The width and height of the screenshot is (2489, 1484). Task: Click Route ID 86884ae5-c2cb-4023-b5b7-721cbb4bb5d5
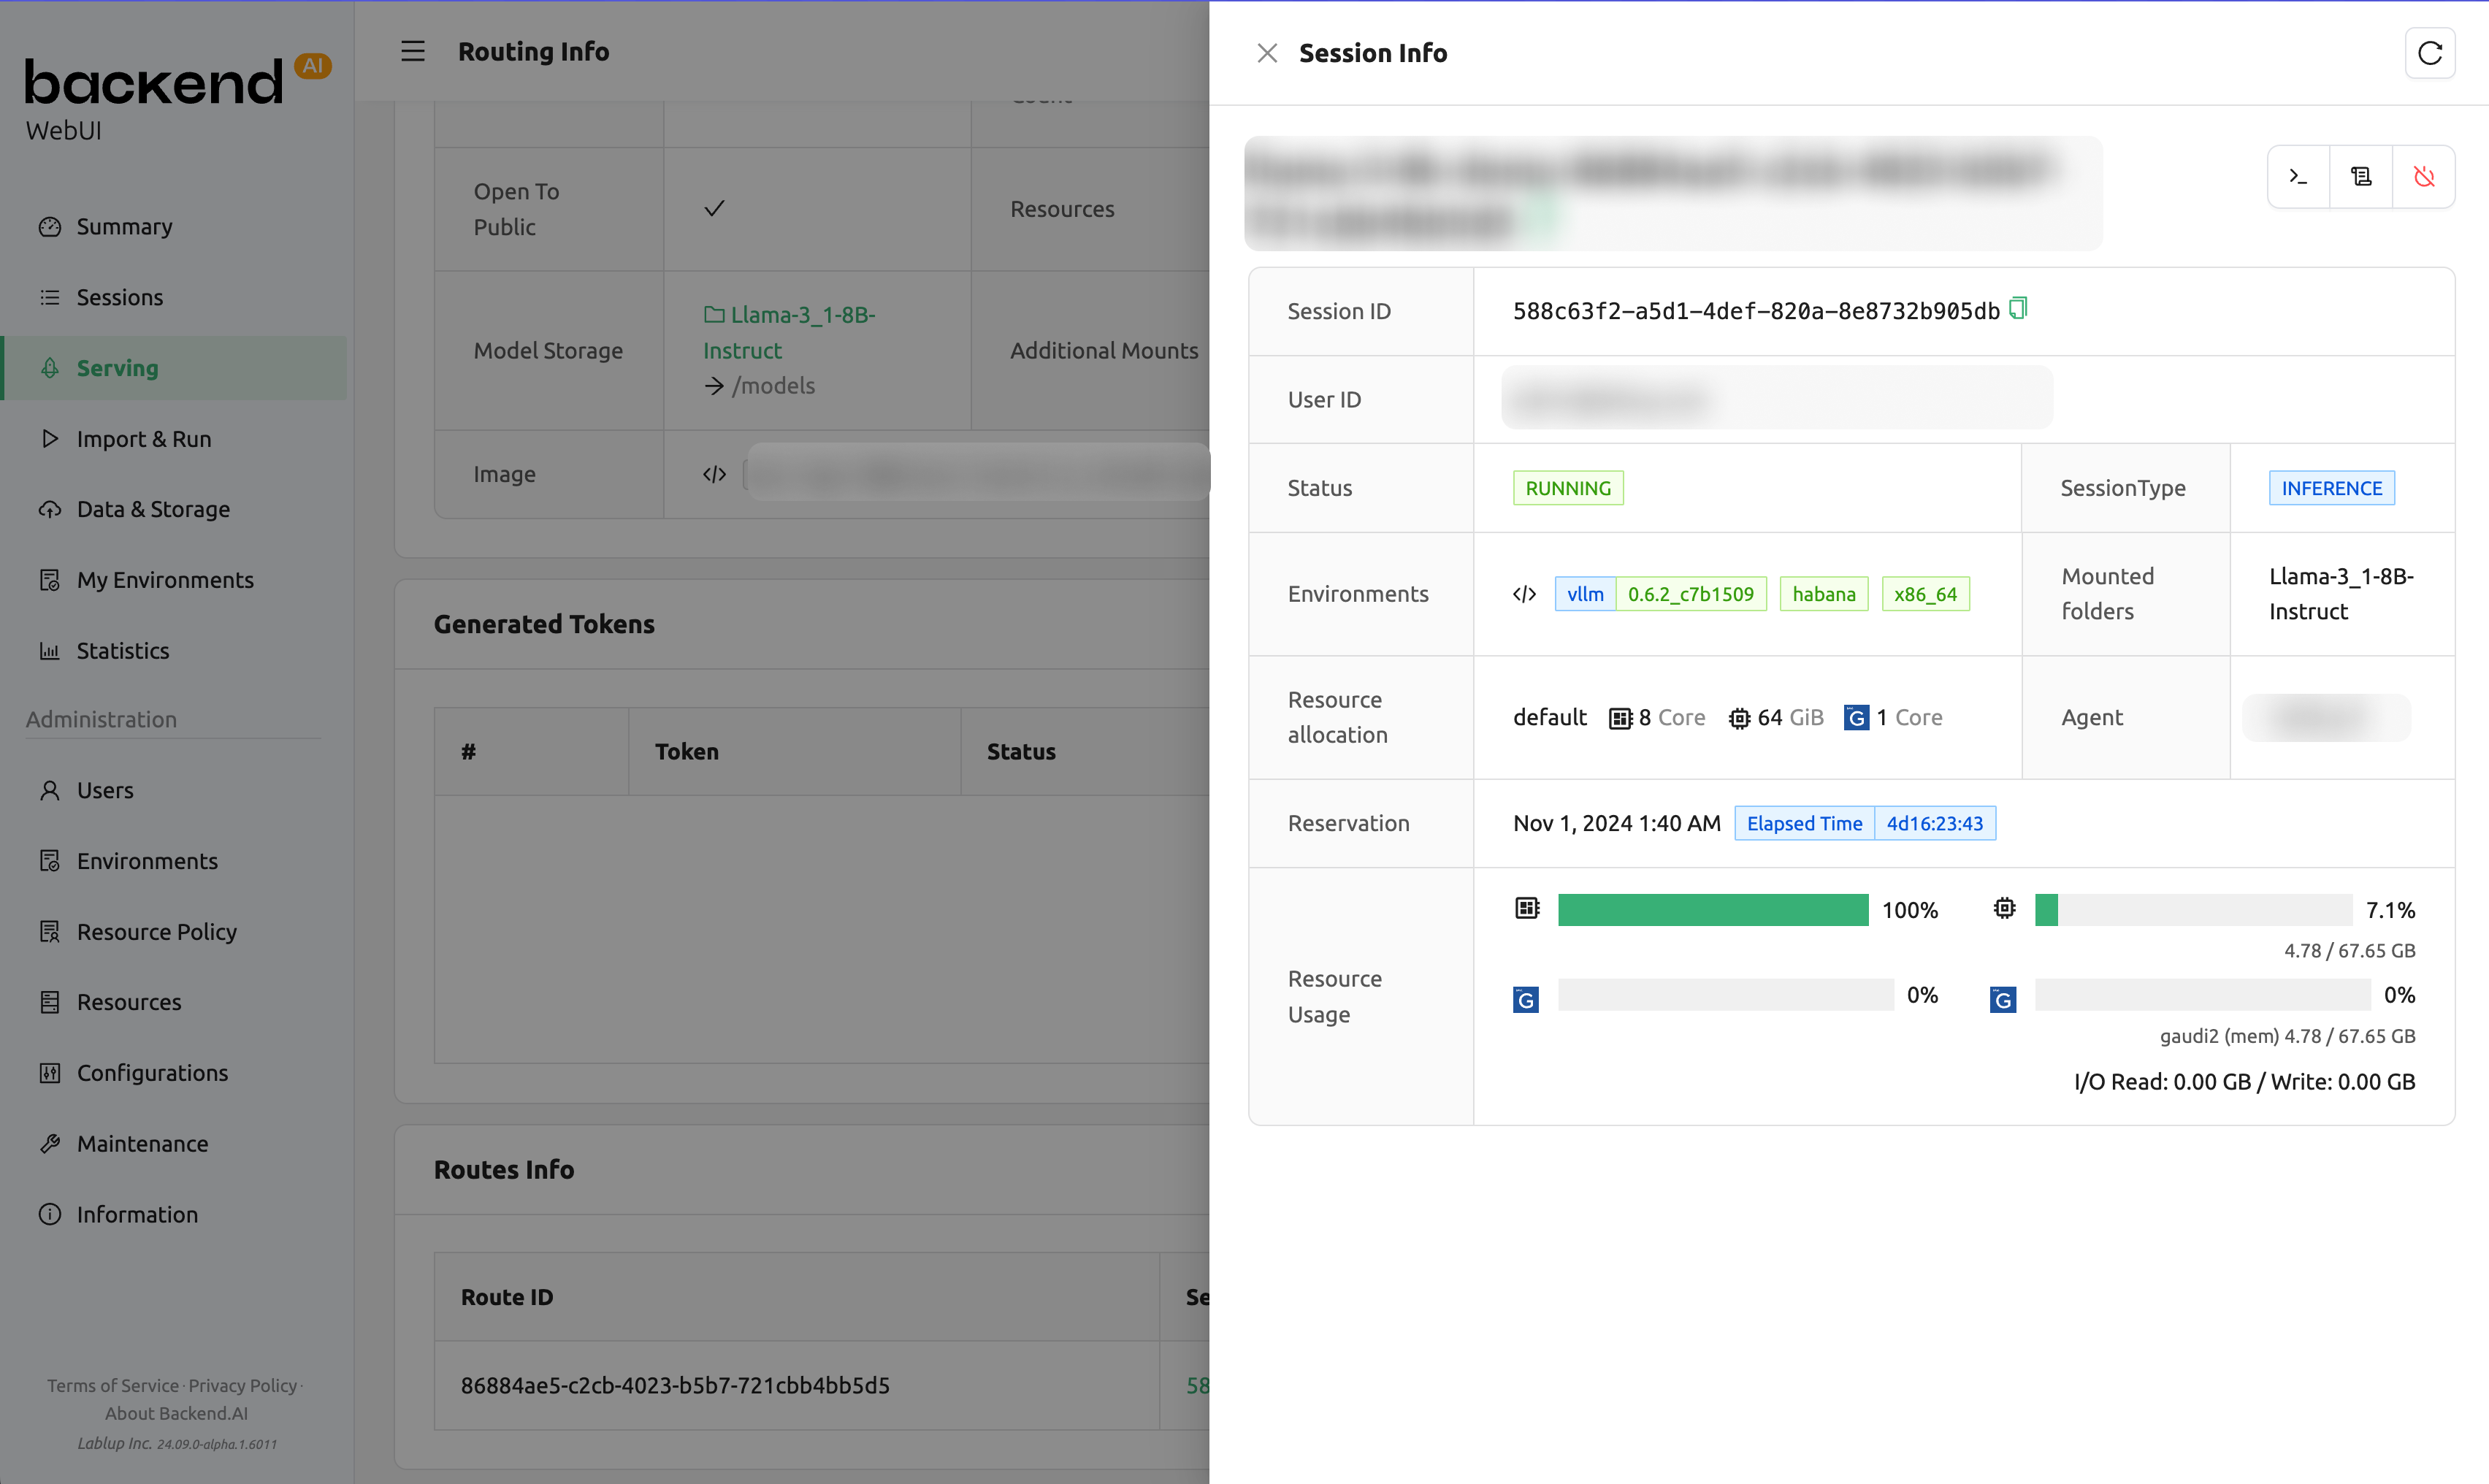tap(675, 1385)
